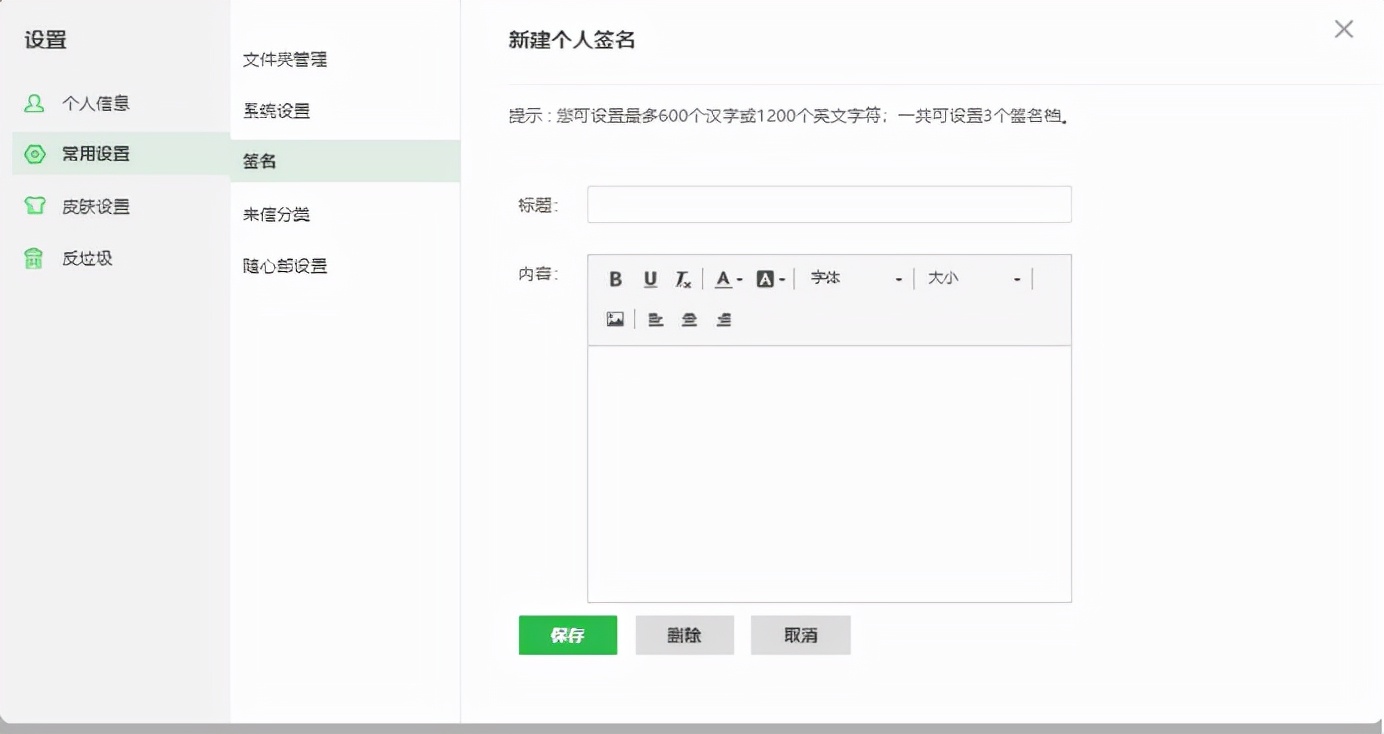Viewport: 1384px width, 734px height.
Task: Cancel editing via the 取消 button
Action: pos(800,635)
